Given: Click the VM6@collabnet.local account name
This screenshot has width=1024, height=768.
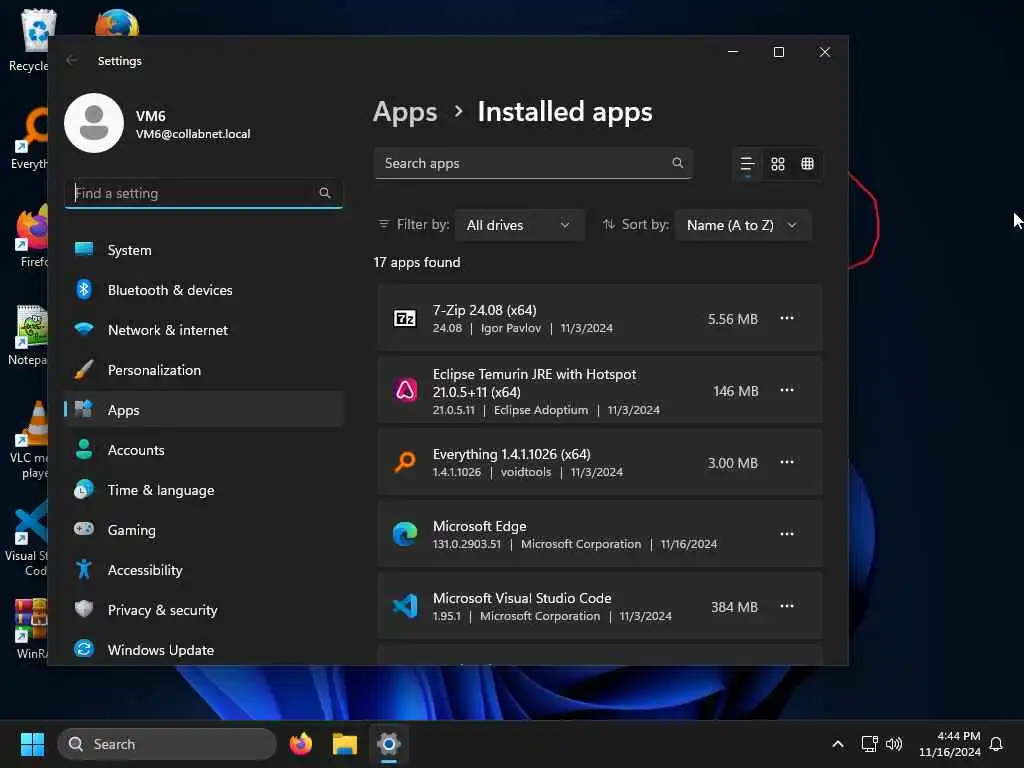Looking at the screenshot, I should tap(193, 134).
